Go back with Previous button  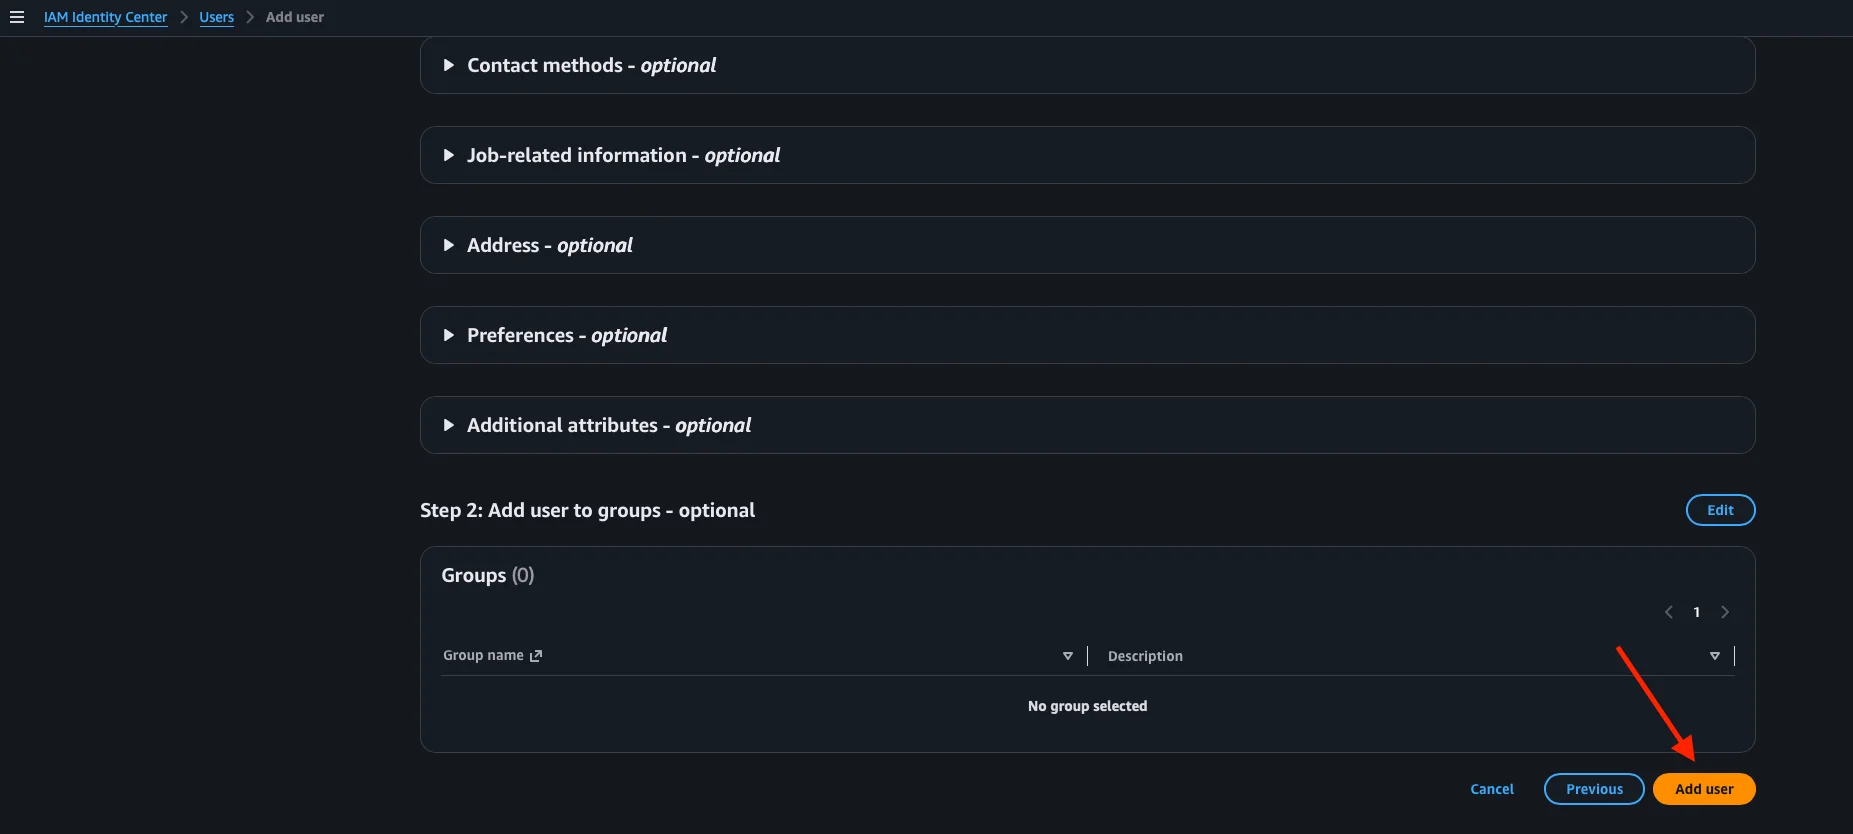coord(1594,789)
